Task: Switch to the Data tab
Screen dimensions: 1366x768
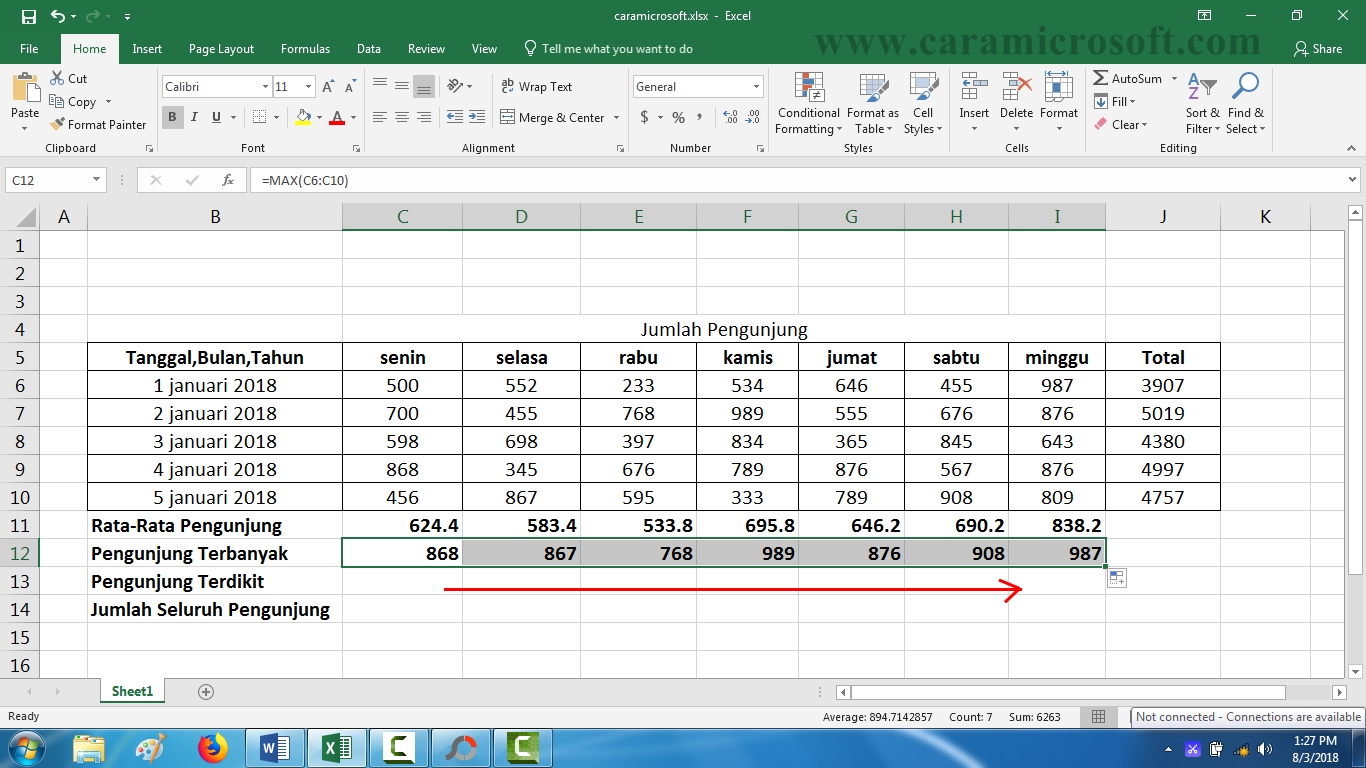Action: tap(369, 49)
